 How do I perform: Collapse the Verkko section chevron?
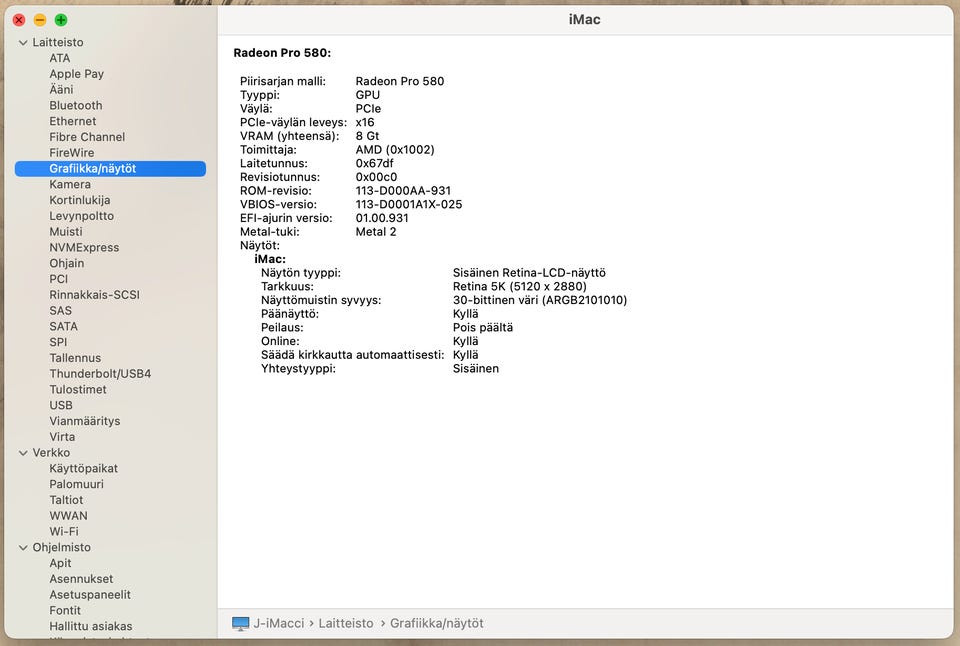[x=23, y=453]
